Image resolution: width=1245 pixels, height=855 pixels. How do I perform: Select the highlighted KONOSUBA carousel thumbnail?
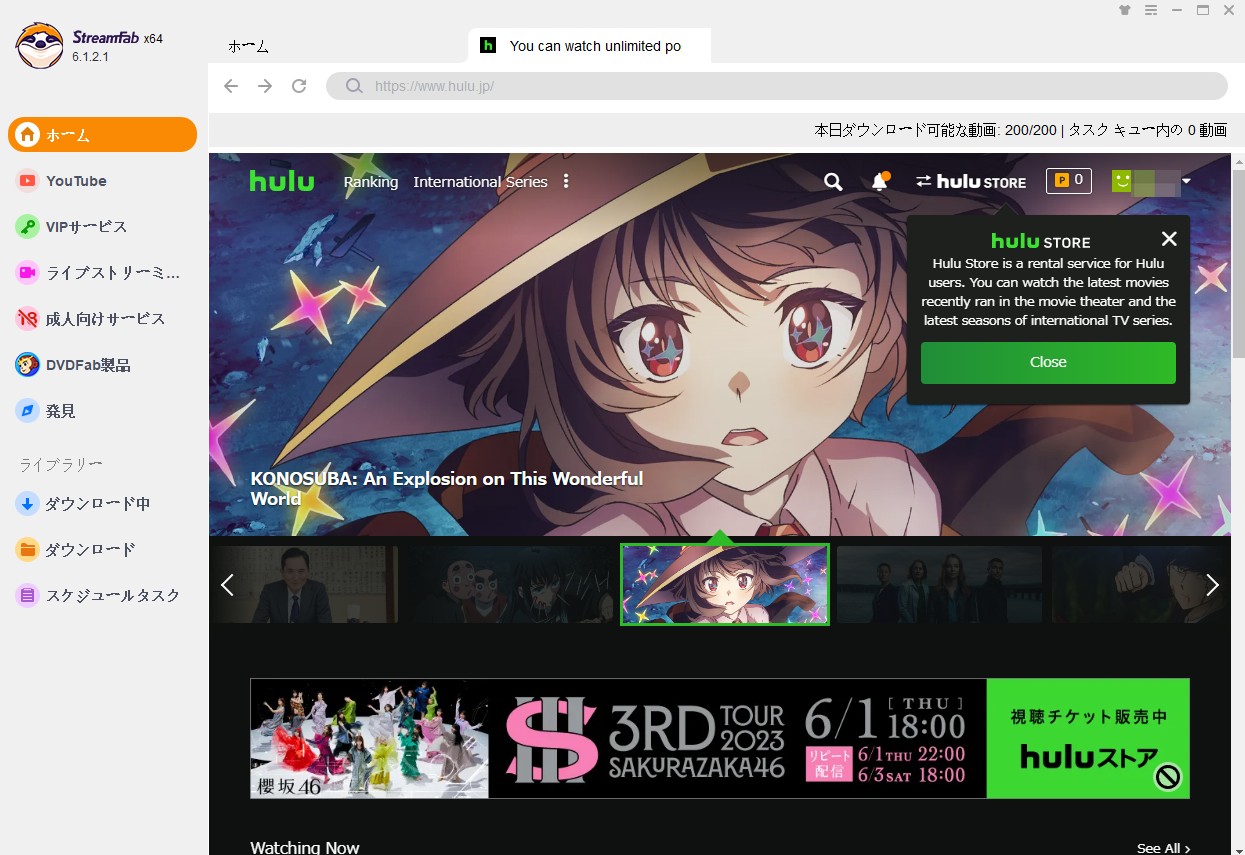tap(725, 584)
